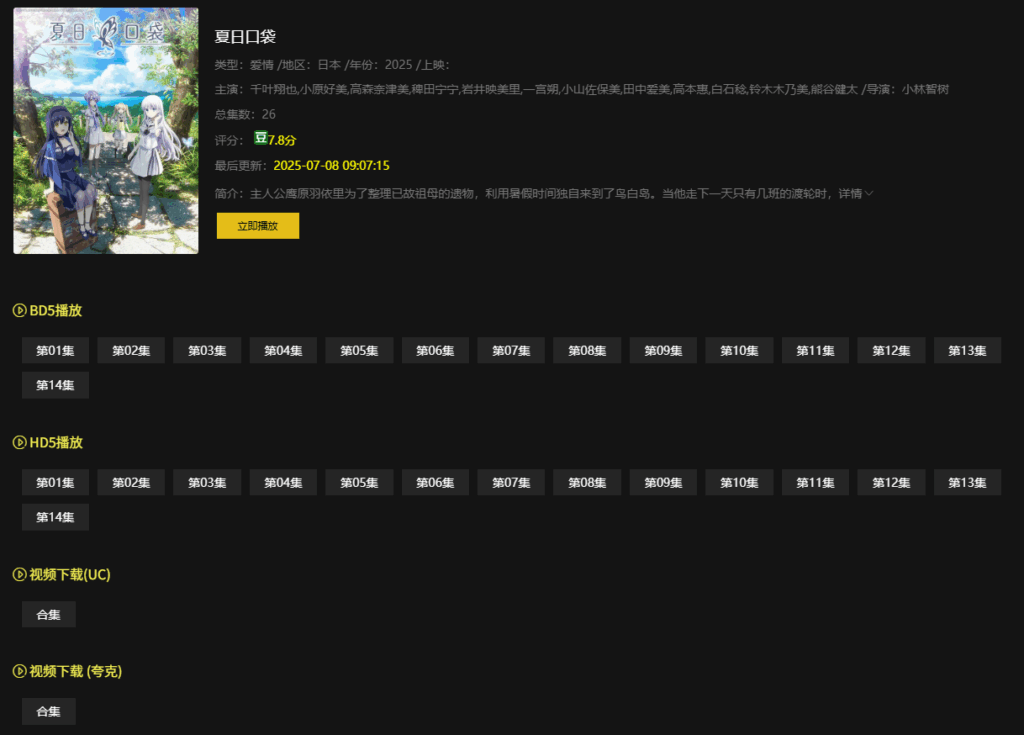The width and height of the screenshot is (1024, 735).
Task: Click the 视频下载(UC) section heading
Action: click(70, 574)
